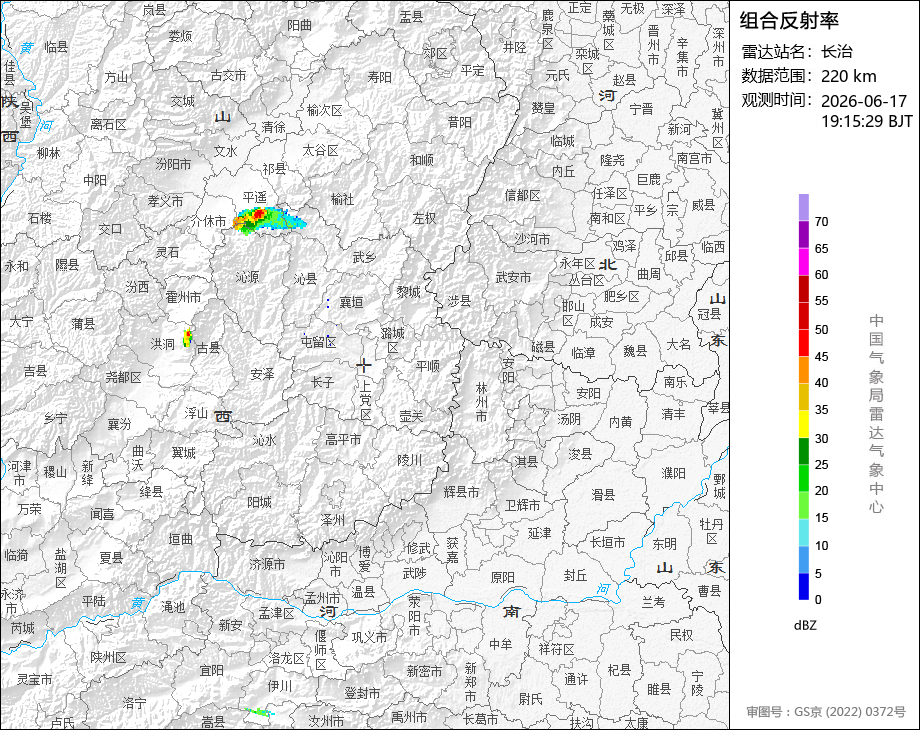This screenshot has height=730, width=920.
Task: Click the time 19:15:29 BJT
Action: pyautogui.click(x=867, y=121)
